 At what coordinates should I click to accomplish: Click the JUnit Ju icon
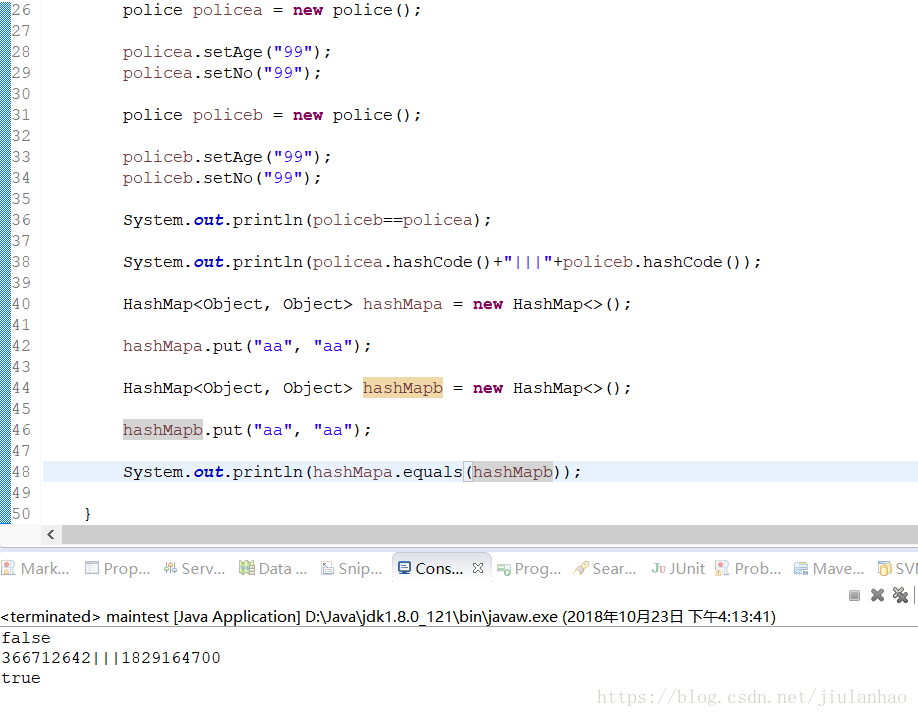[x=658, y=568]
